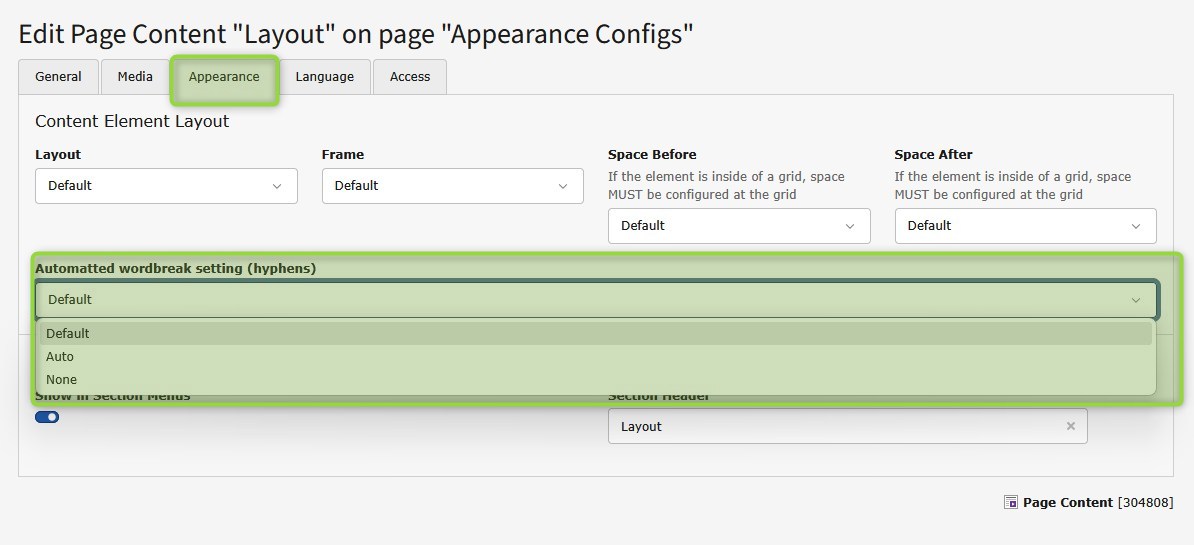Open the Space Before dropdown
1194x545 pixels.
coord(739,226)
